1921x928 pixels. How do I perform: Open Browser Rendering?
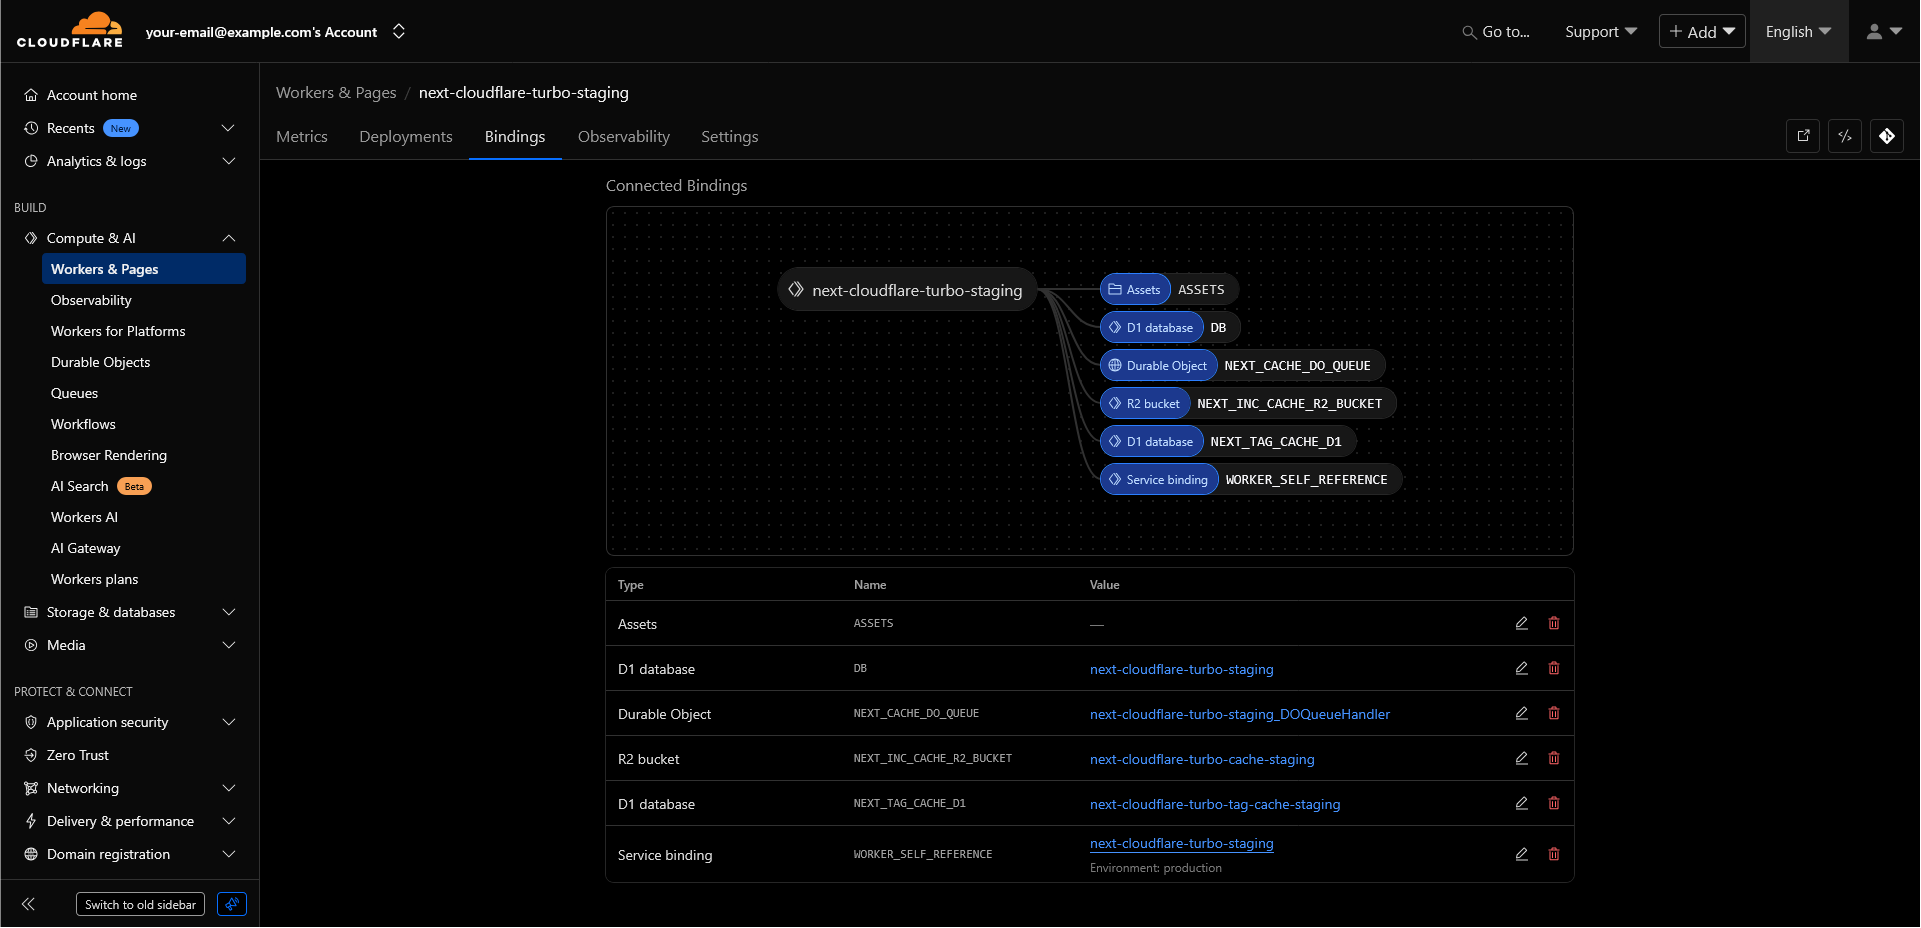click(109, 455)
